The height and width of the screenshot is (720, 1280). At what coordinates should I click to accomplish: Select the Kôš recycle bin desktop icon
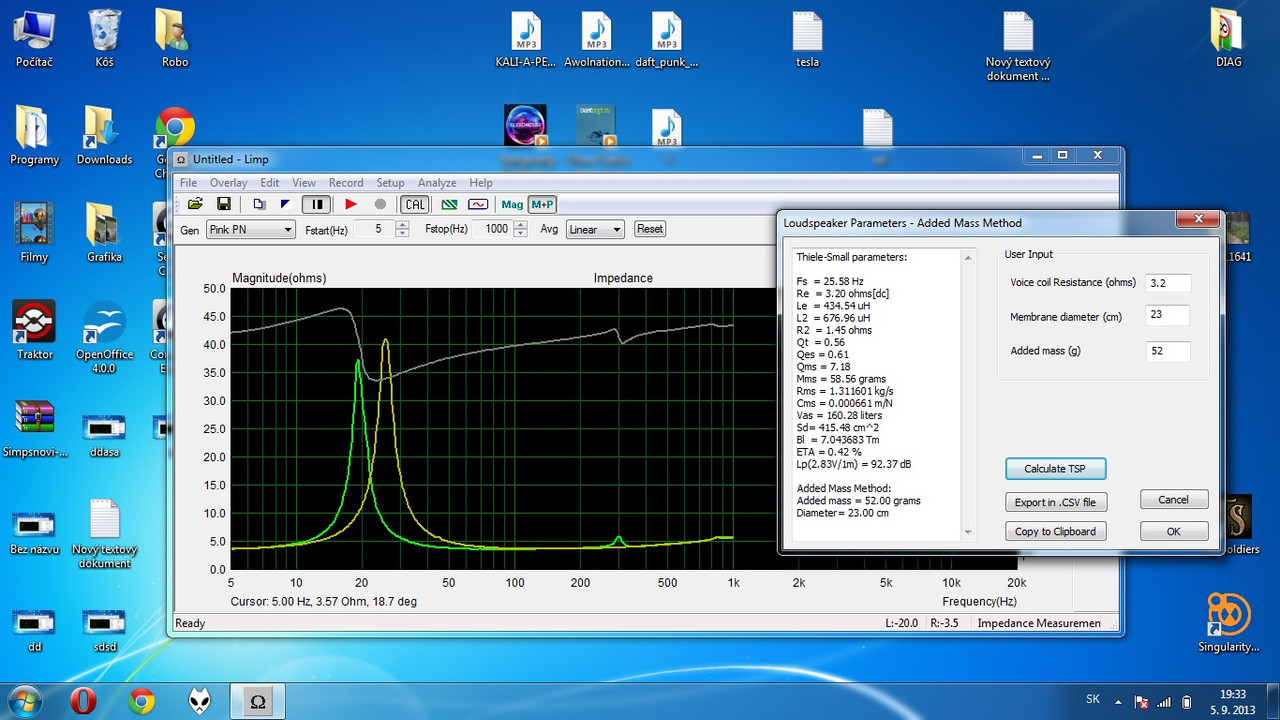point(104,39)
